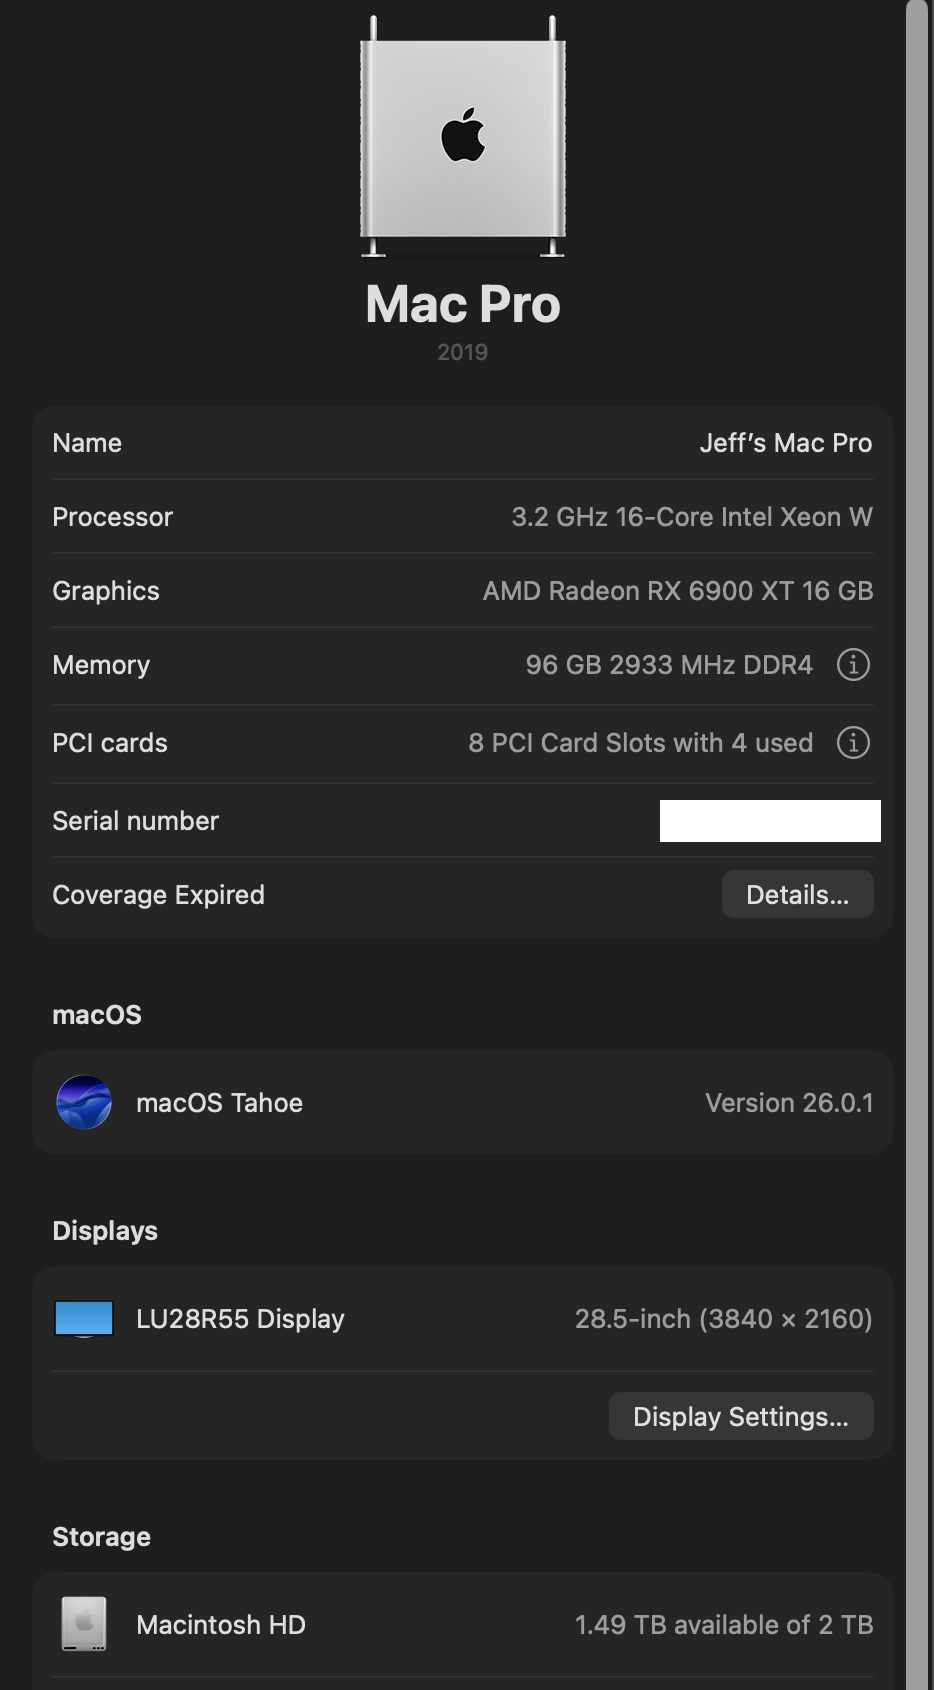Click the Storage section heading
Screen dimensions: 934x1690
pos(101,1536)
